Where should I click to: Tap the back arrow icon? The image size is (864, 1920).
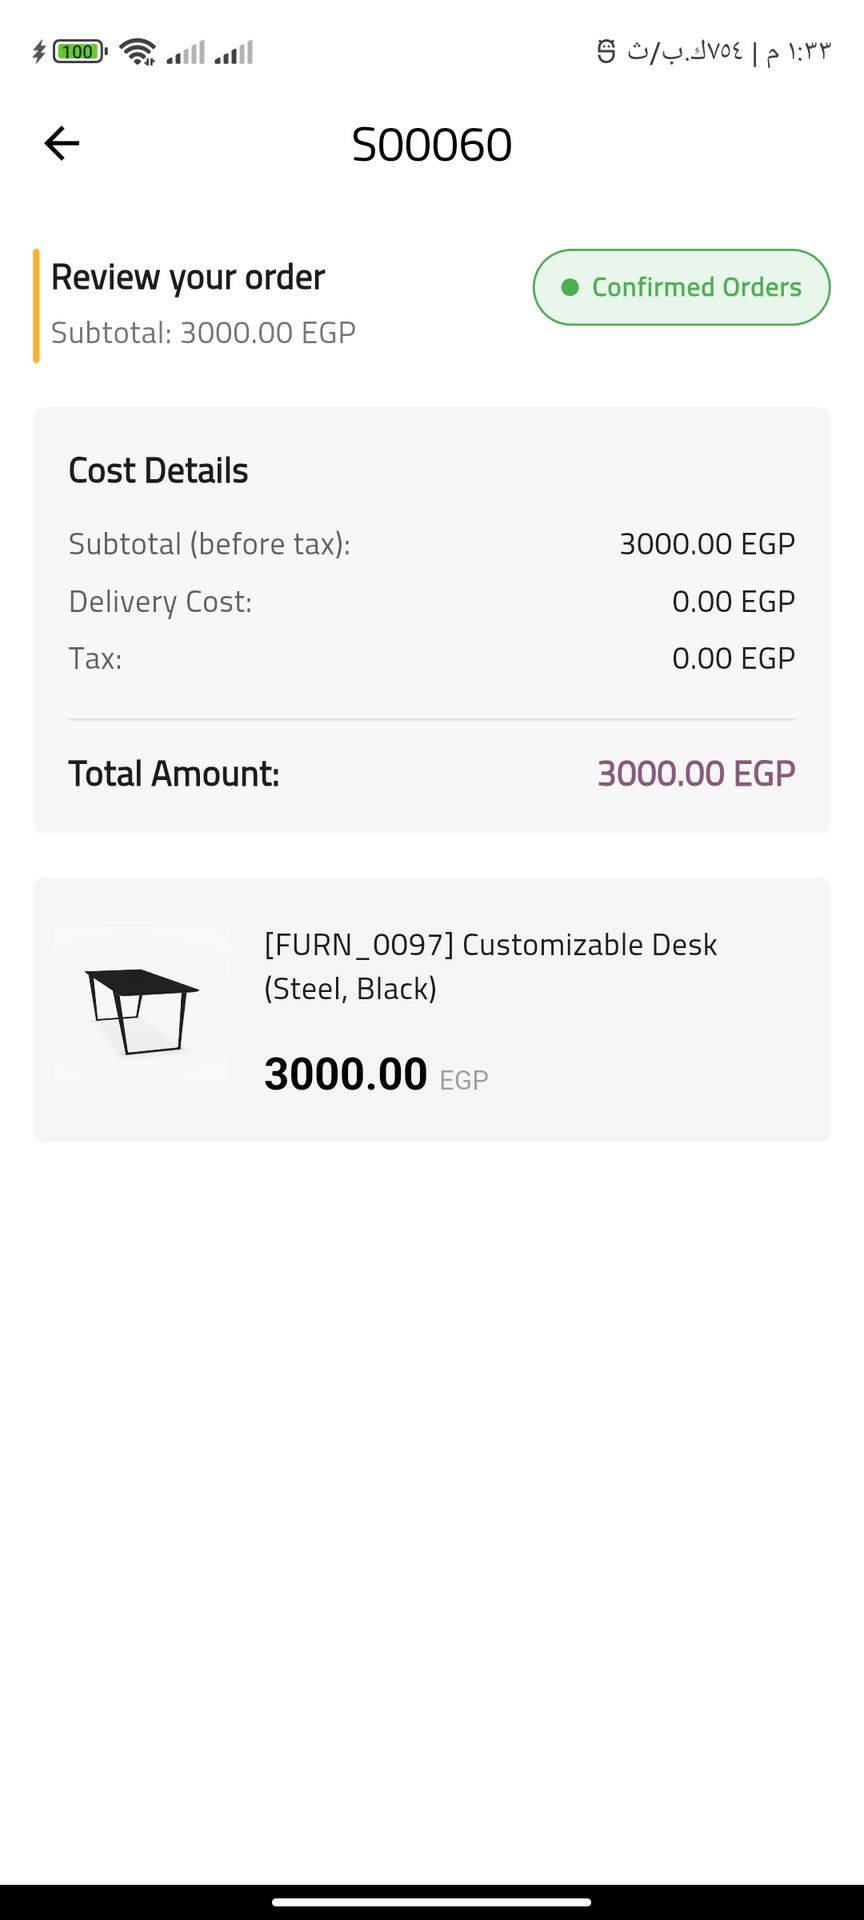pyautogui.click(x=62, y=144)
